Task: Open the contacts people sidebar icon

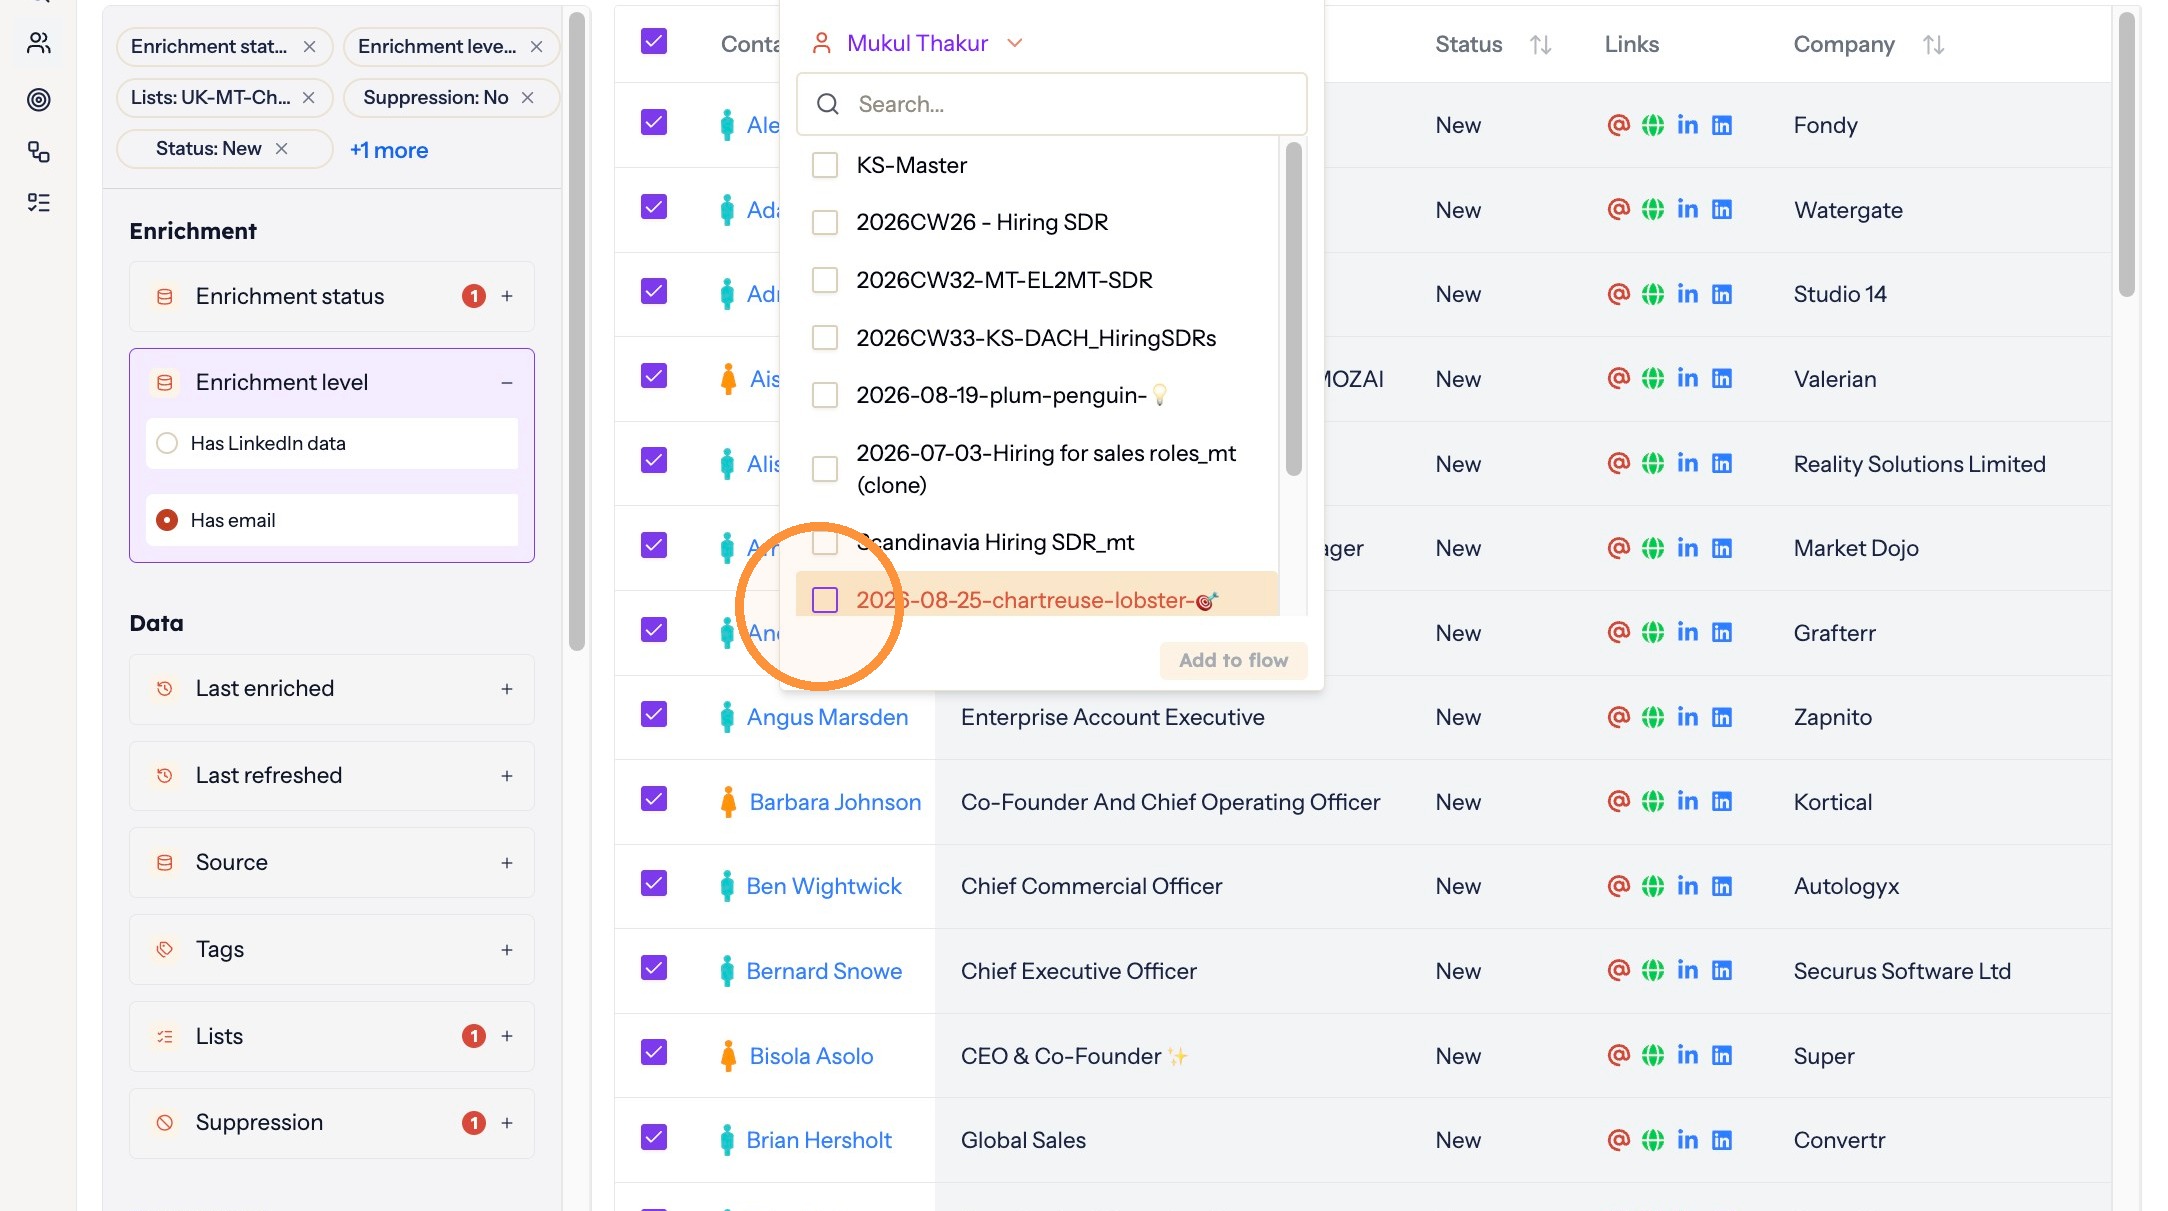Action: (x=39, y=43)
